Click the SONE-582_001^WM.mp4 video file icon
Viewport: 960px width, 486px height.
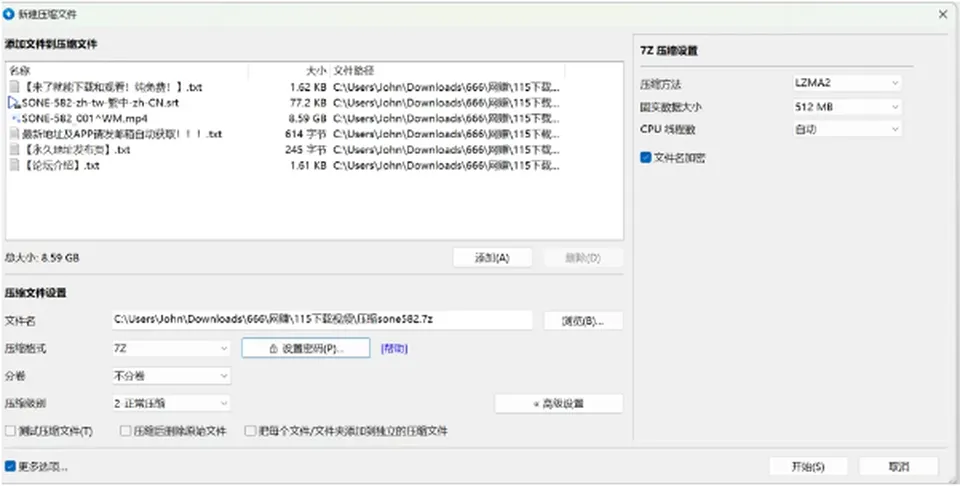coord(15,118)
